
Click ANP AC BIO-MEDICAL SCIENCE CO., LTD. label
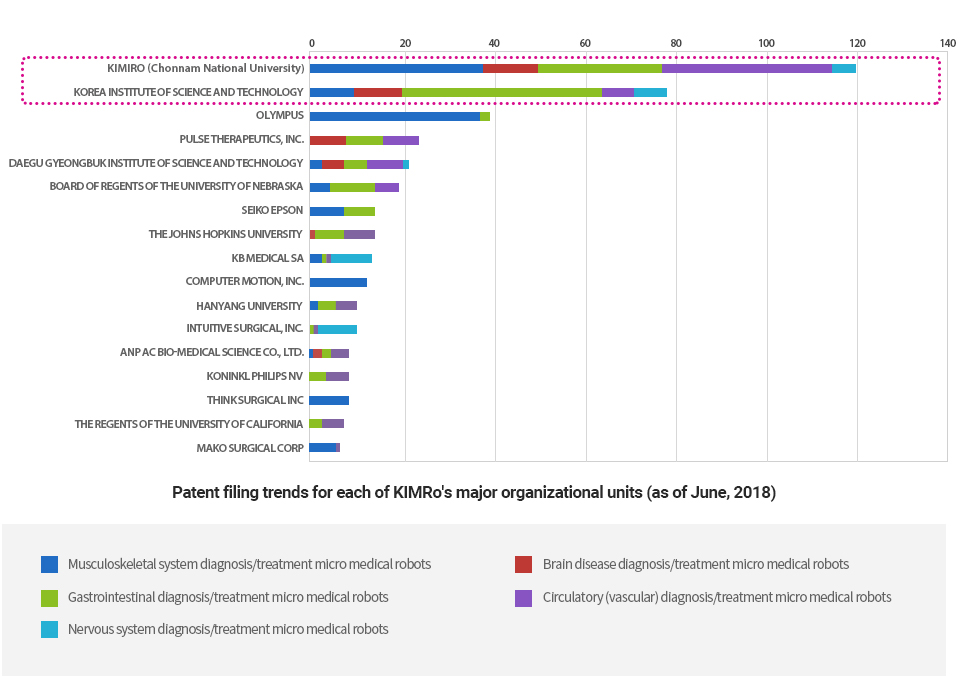pos(212,352)
